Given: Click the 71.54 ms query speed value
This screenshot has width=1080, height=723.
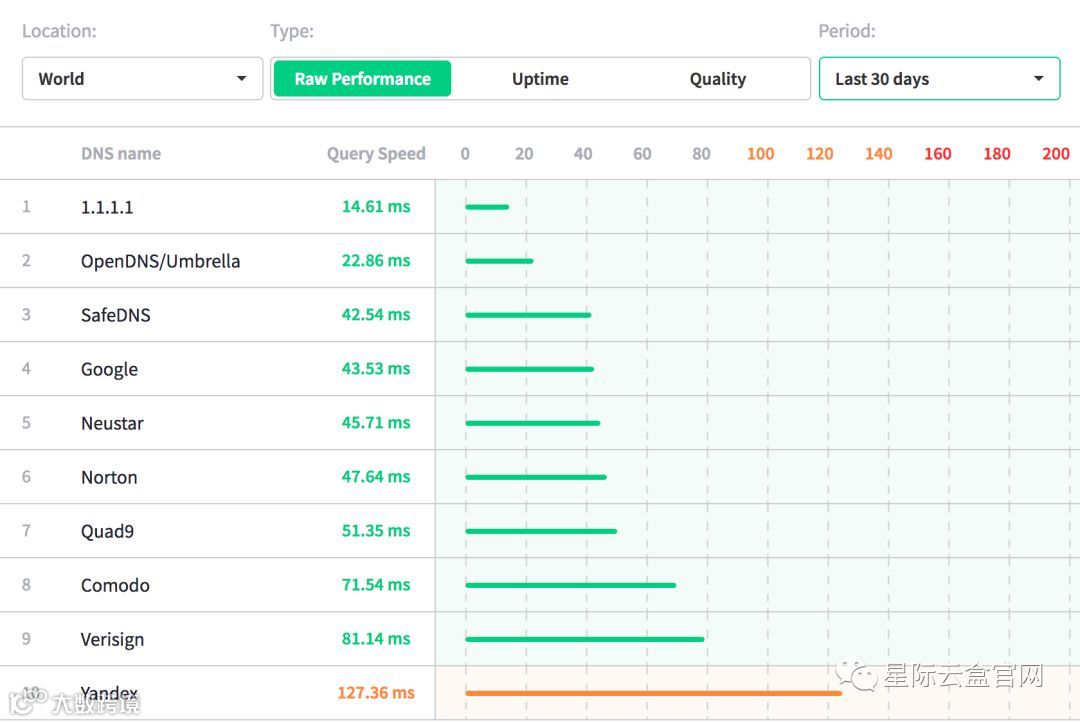Looking at the screenshot, I should tap(376, 585).
